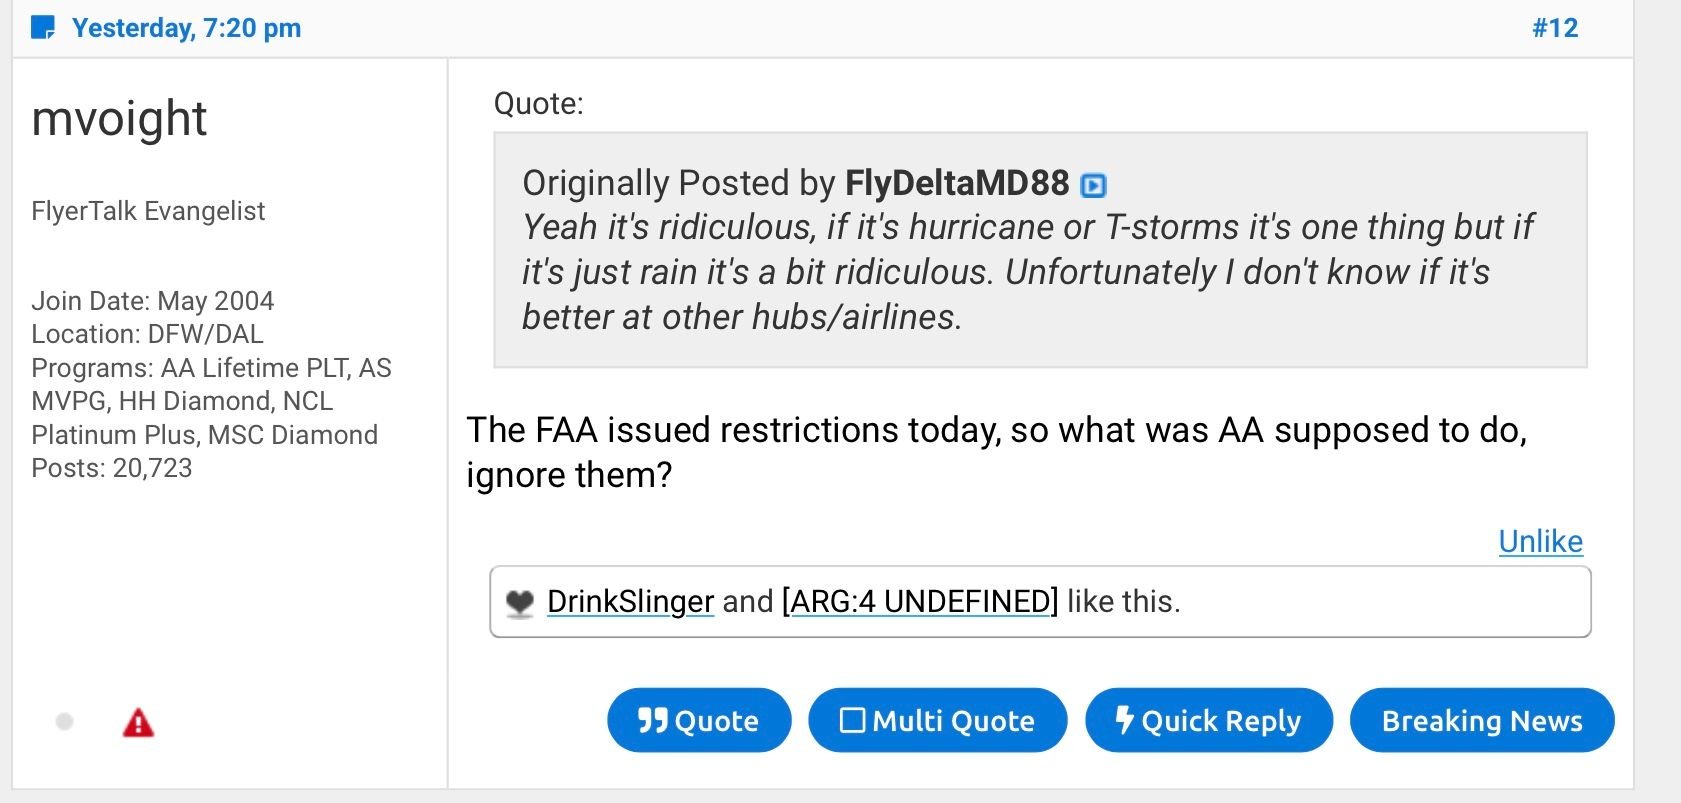Toggle the Multi Quote checkbox
This screenshot has width=1681, height=803.
click(852, 720)
